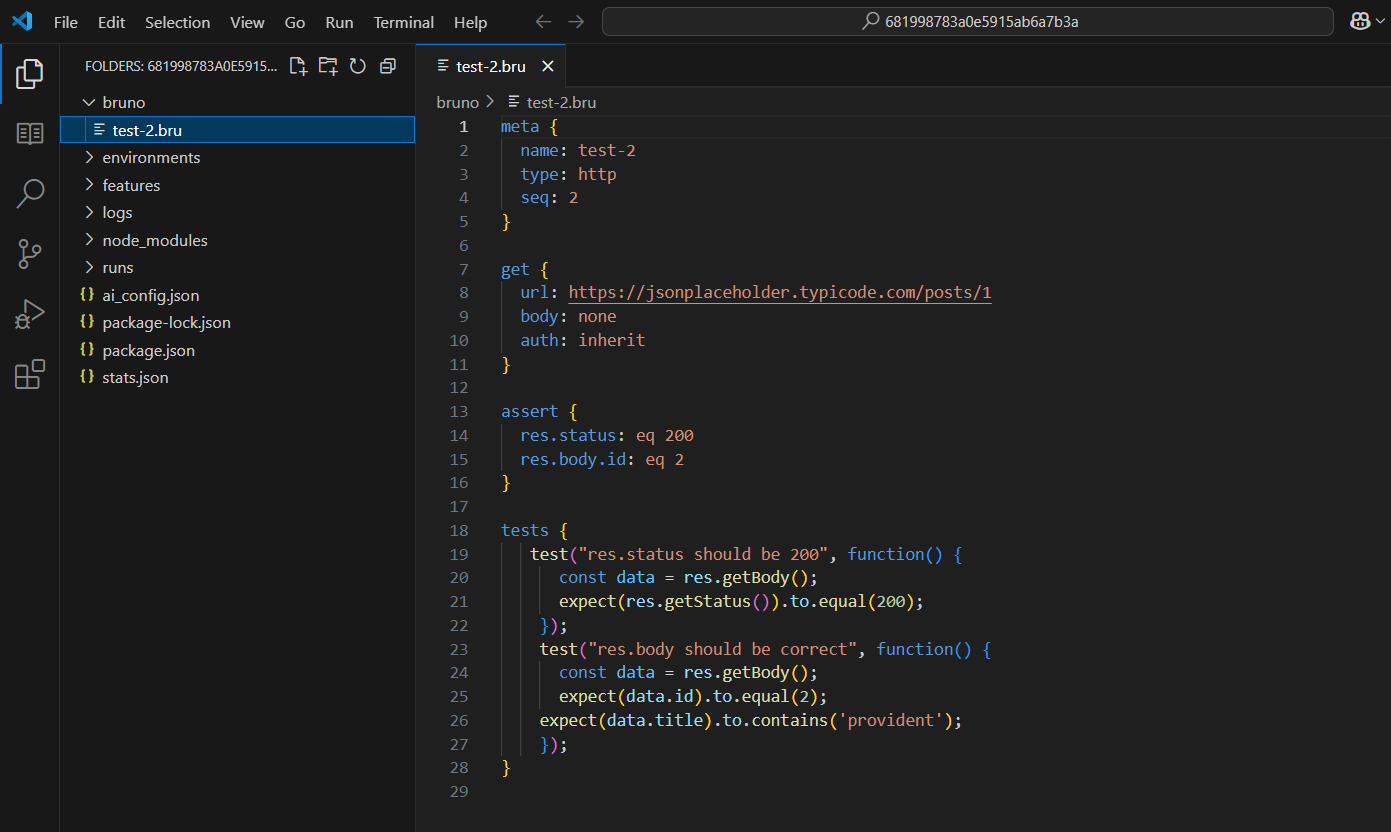Viewport: 1391px width, 832px height.
Task: Refresh the explorer file tree
Action: pyautogui.click(x=358, y=66)
